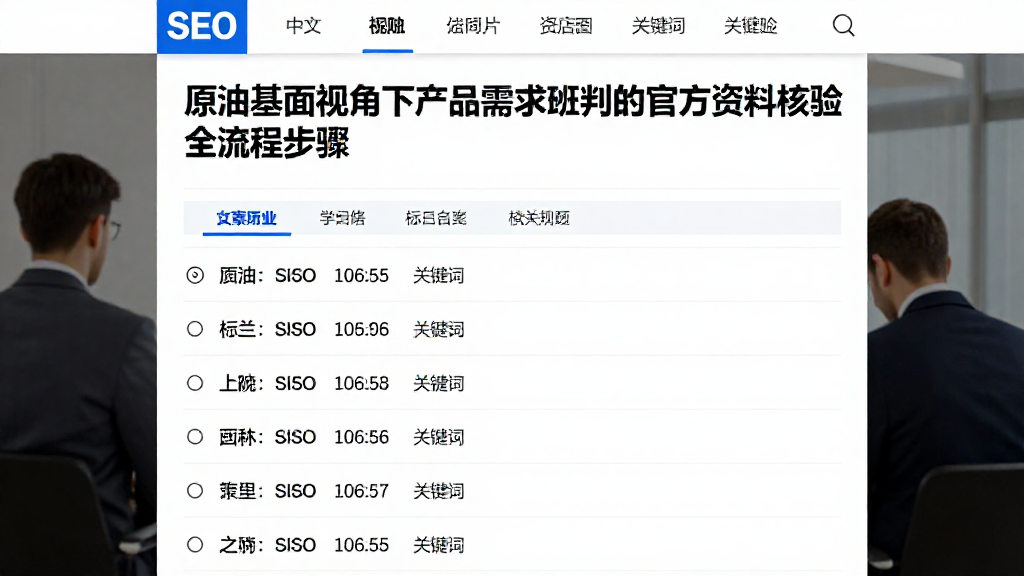
Task: Click the article headline starting with 原油基面
Action: coord(513,121)
